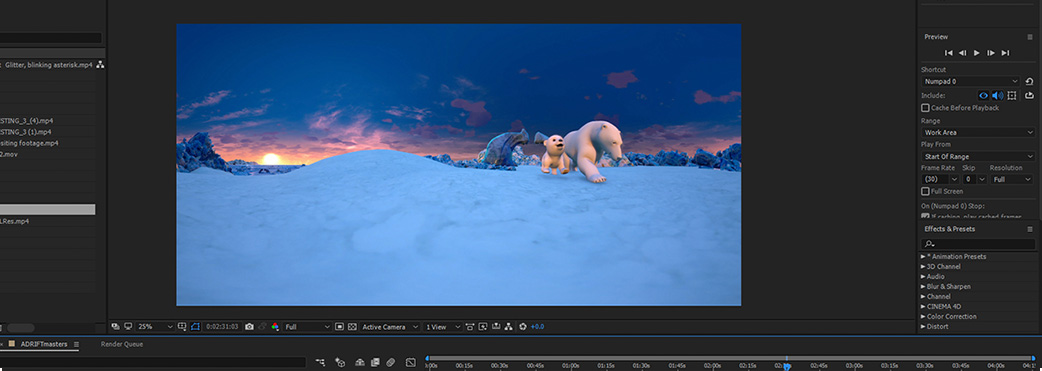
Task: Click the Primary Viewer monitor icon
Action: 128,326
